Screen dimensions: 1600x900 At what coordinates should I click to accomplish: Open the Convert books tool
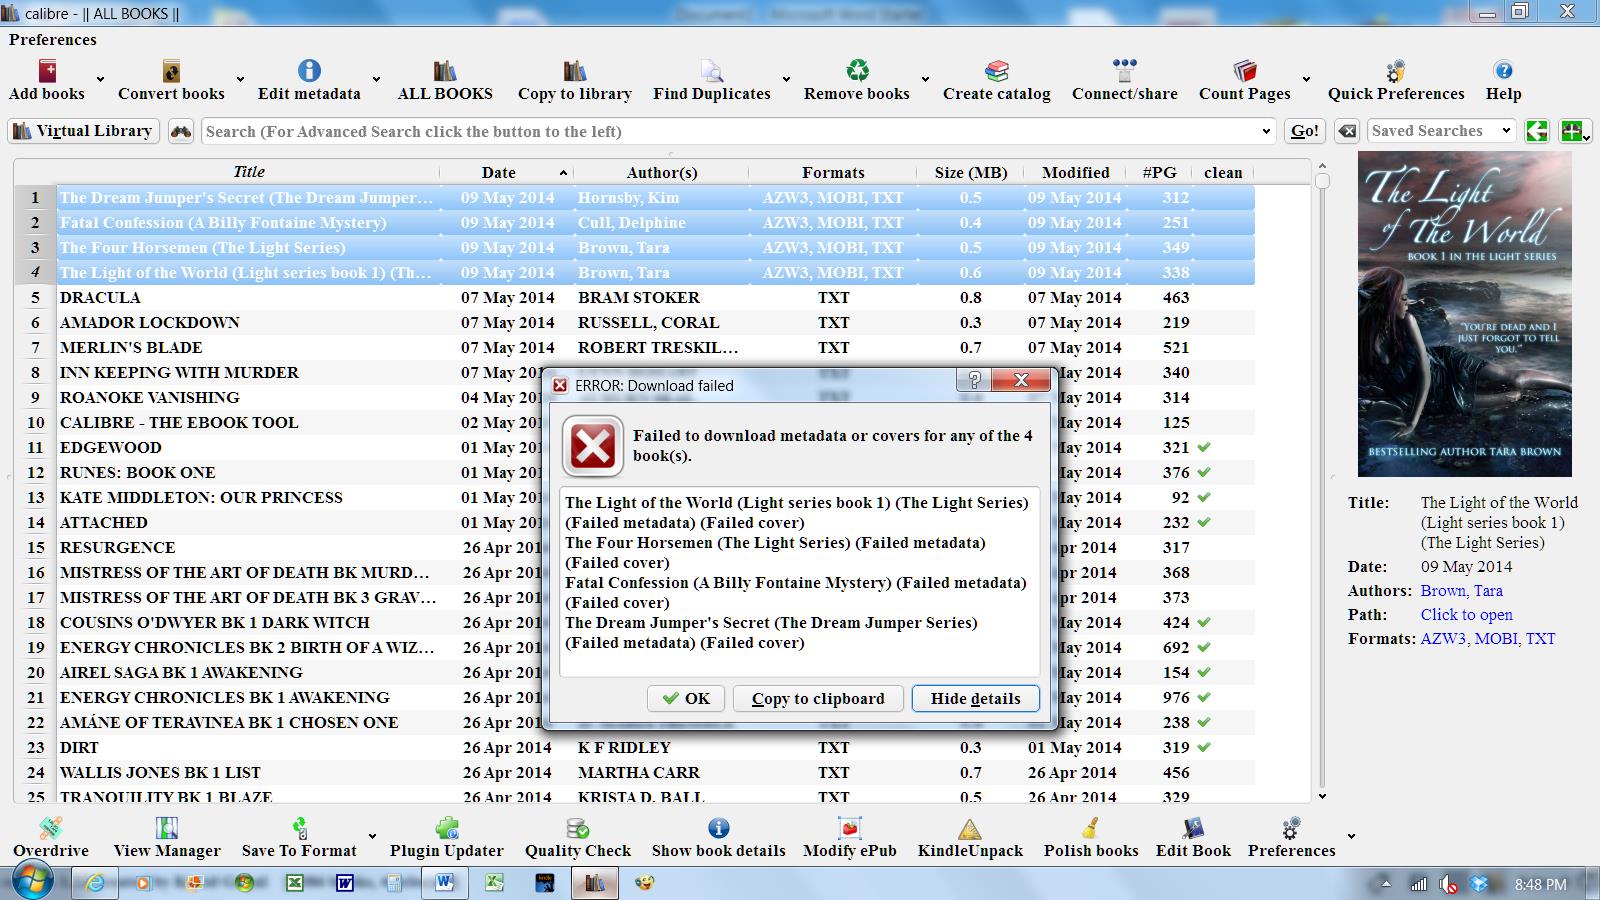point(171,71)
